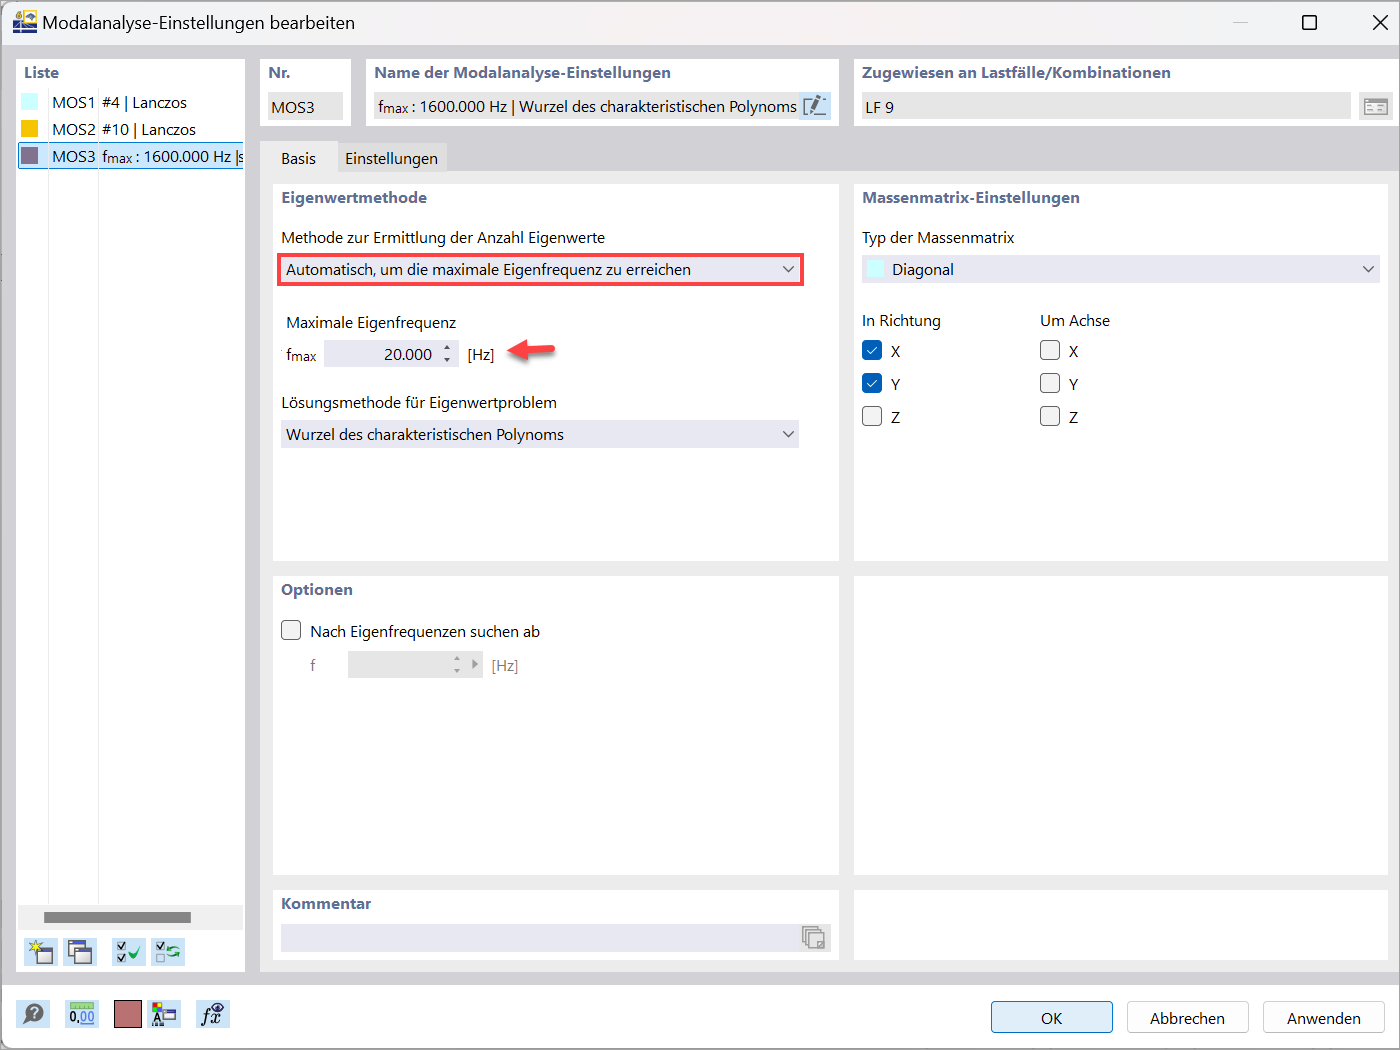Viewport: 1400px width, 1050px height.
Task: Open units and decimal places icon
Action: (x=82, y=1015)
